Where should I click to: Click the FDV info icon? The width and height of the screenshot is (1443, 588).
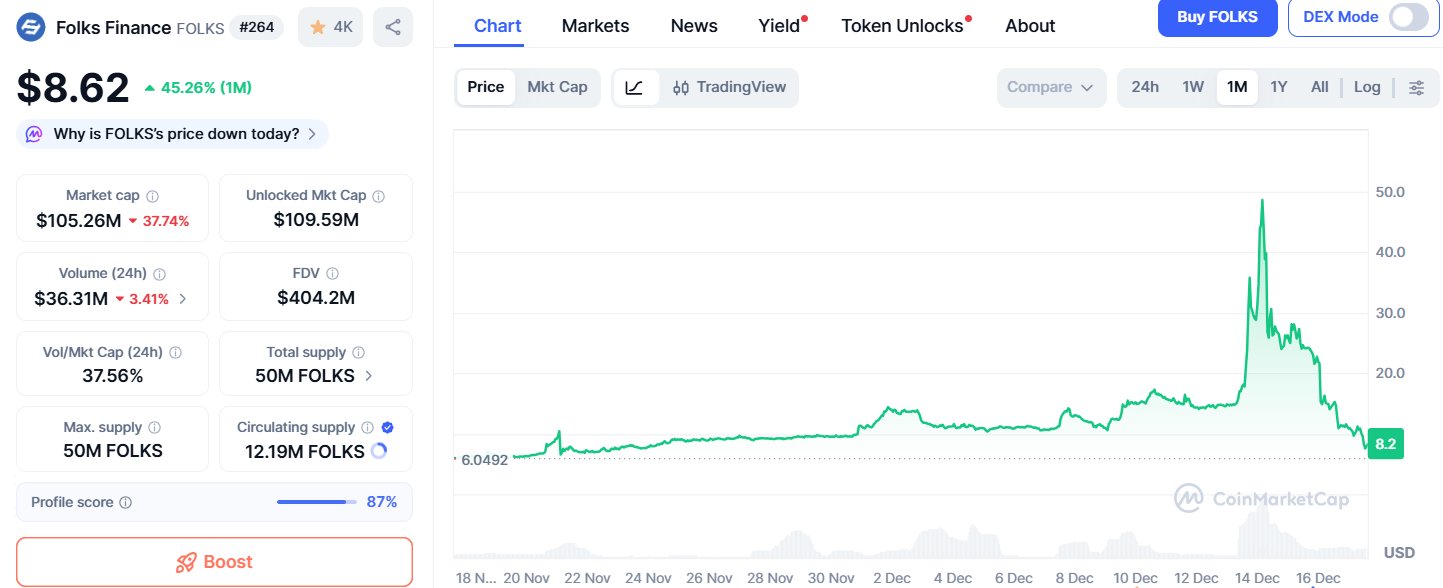(x=332, y=273)
